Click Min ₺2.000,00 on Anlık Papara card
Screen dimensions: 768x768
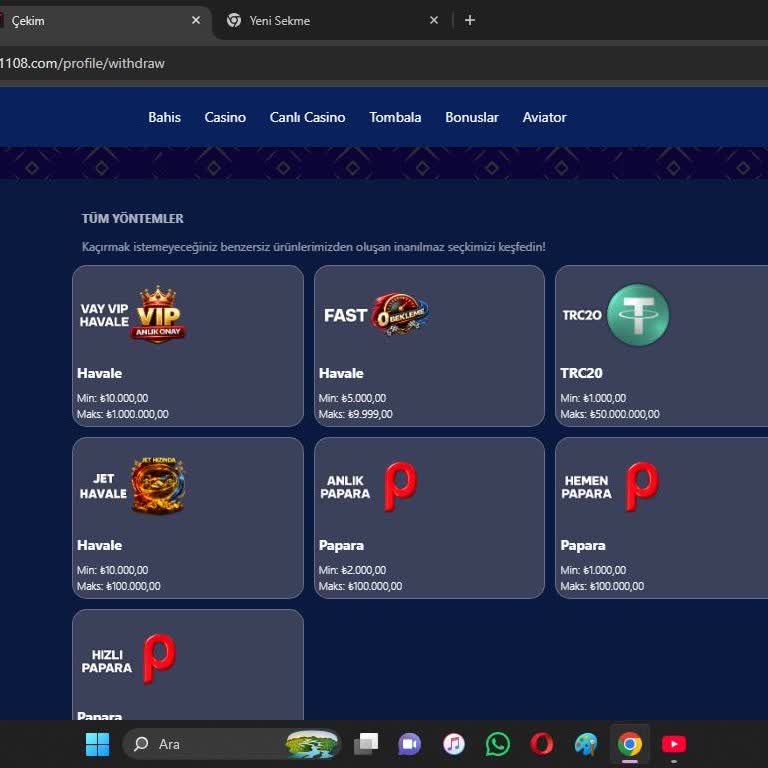point(352,570)
